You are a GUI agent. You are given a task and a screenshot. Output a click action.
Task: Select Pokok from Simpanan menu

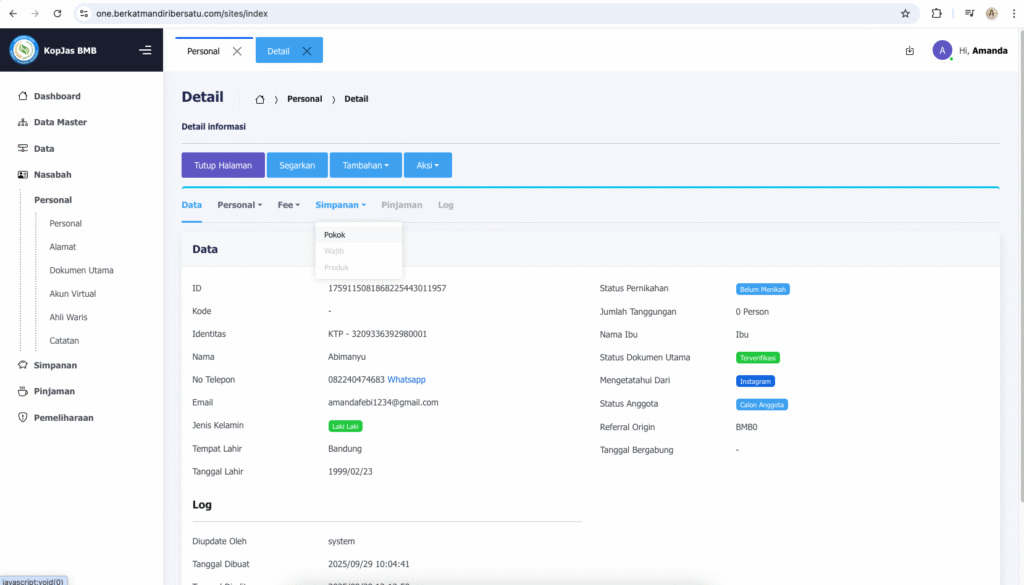coord(335,235)
